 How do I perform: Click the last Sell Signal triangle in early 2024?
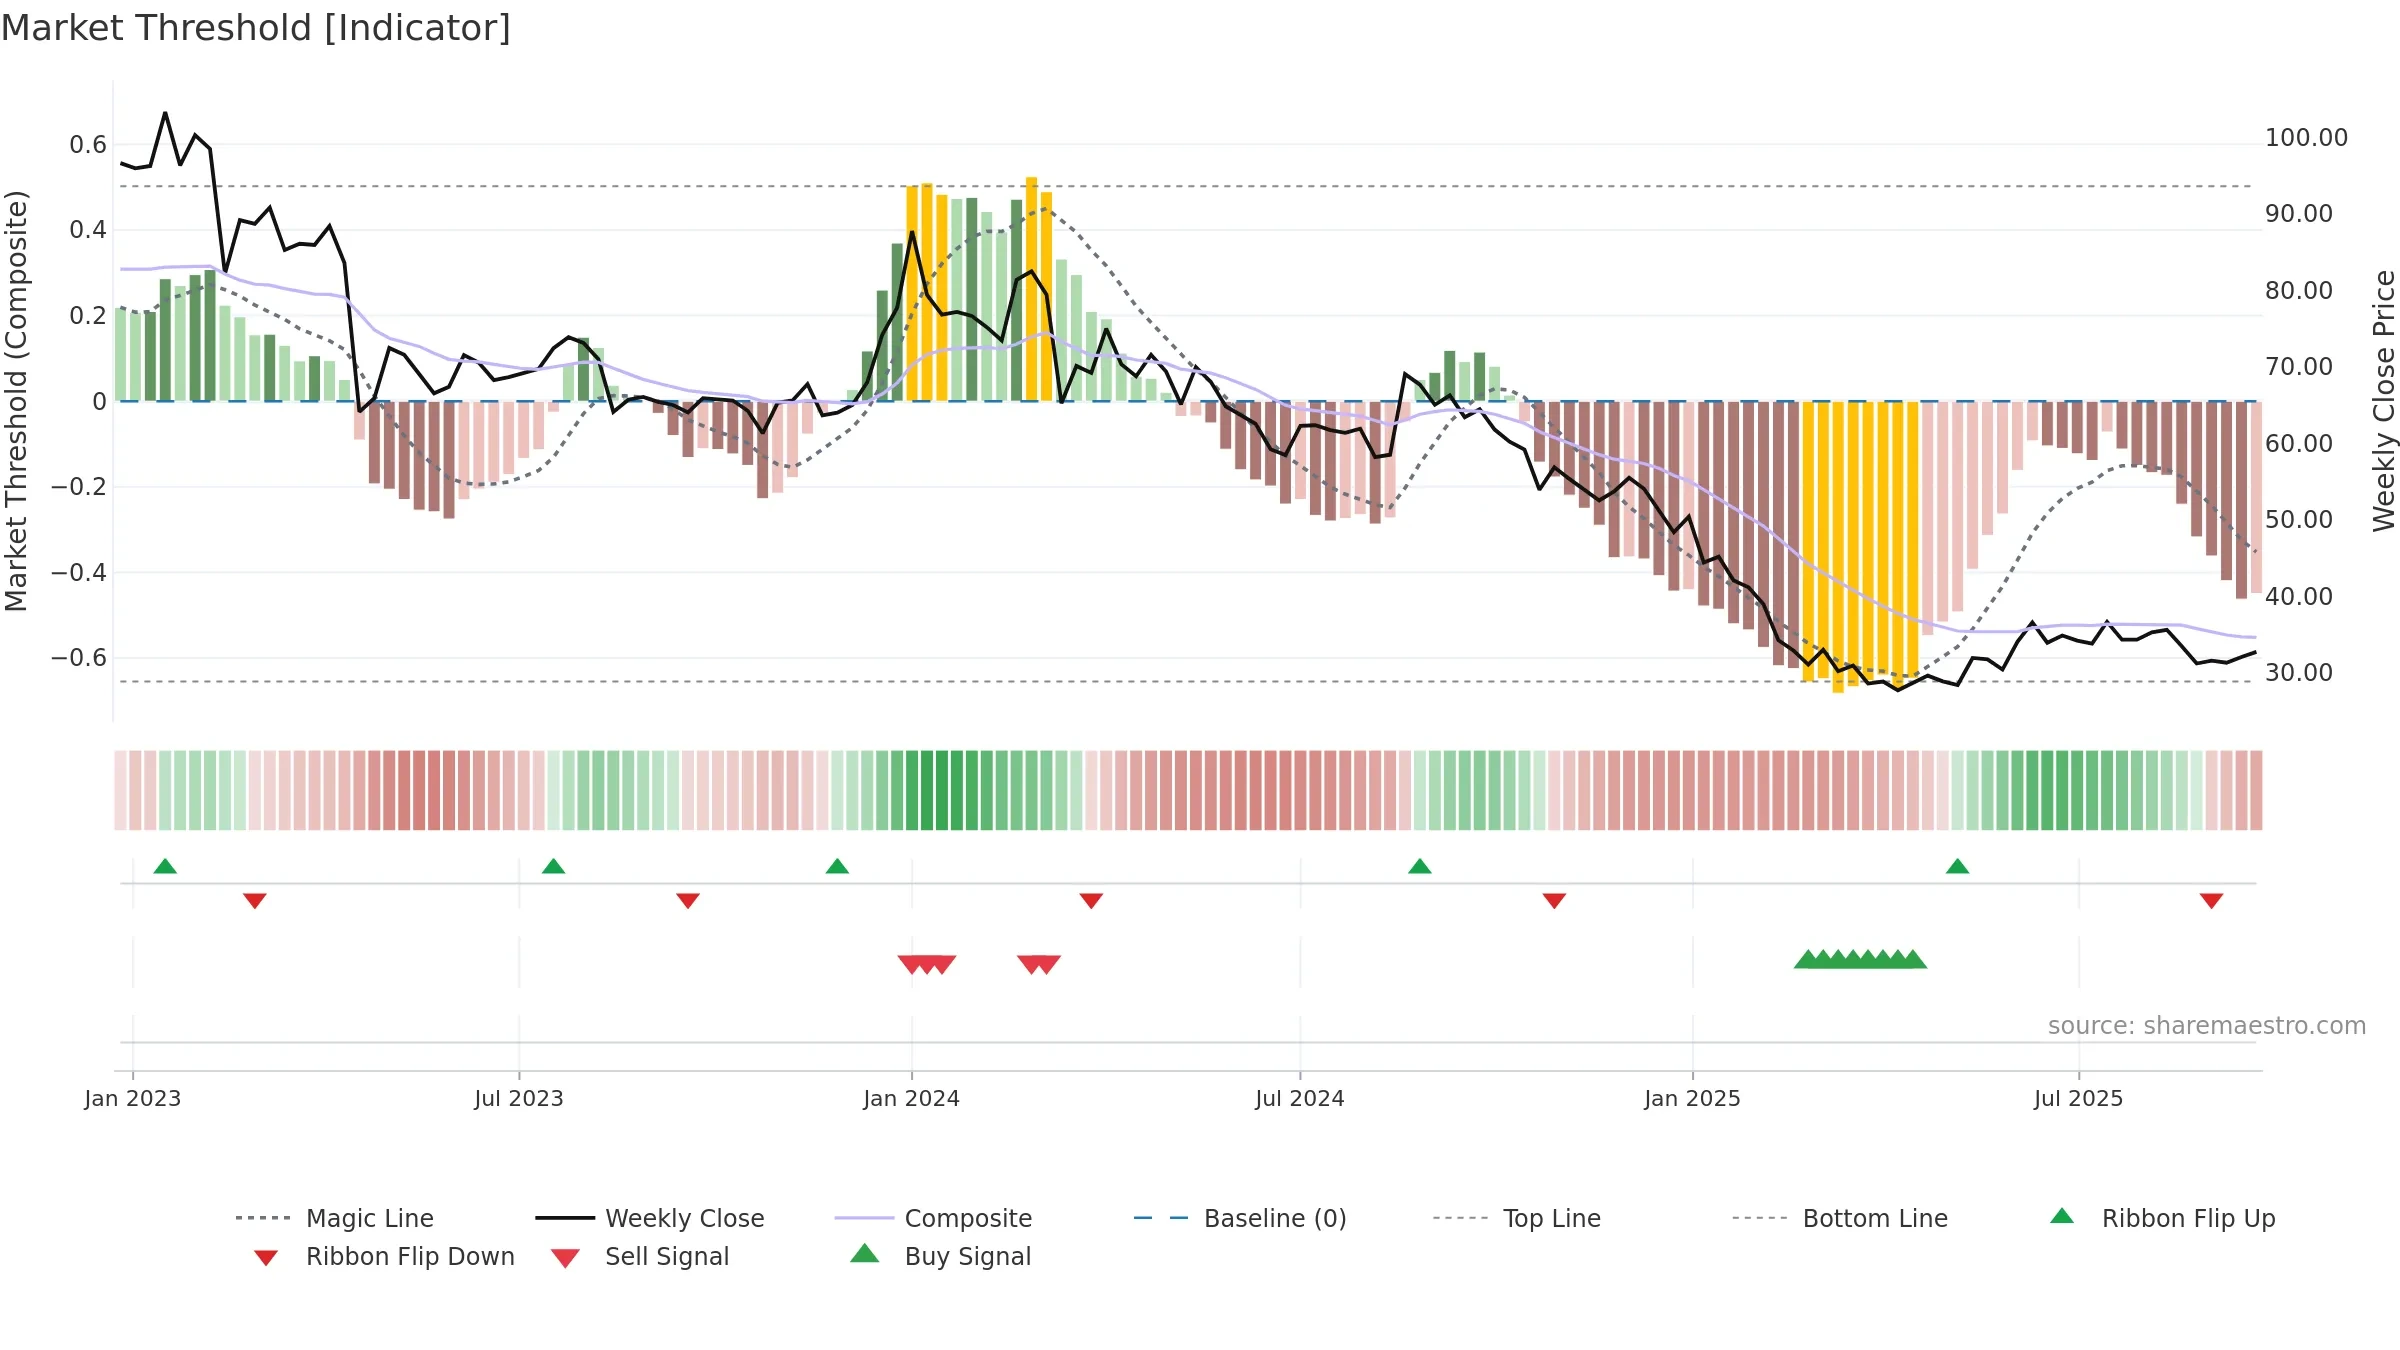pos(1047,965)
